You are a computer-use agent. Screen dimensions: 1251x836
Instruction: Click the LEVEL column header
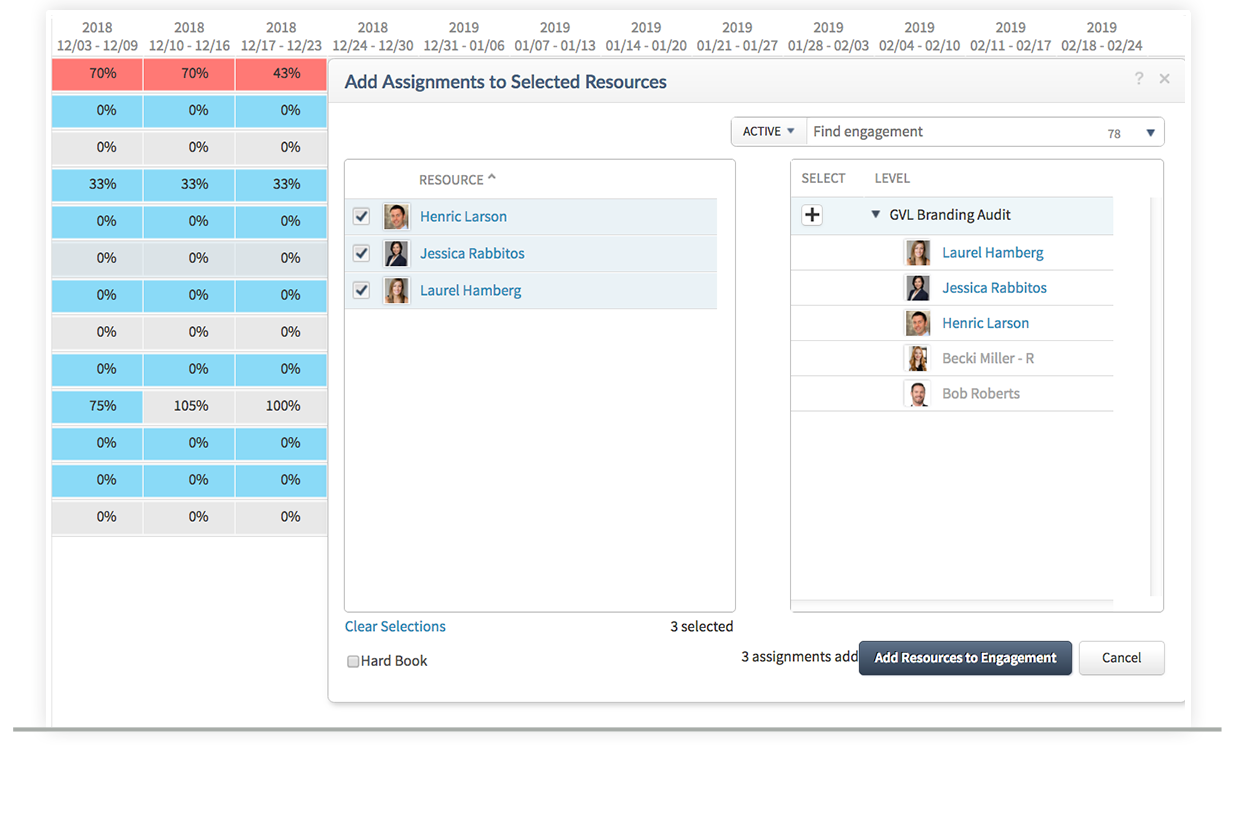point(892,179)
